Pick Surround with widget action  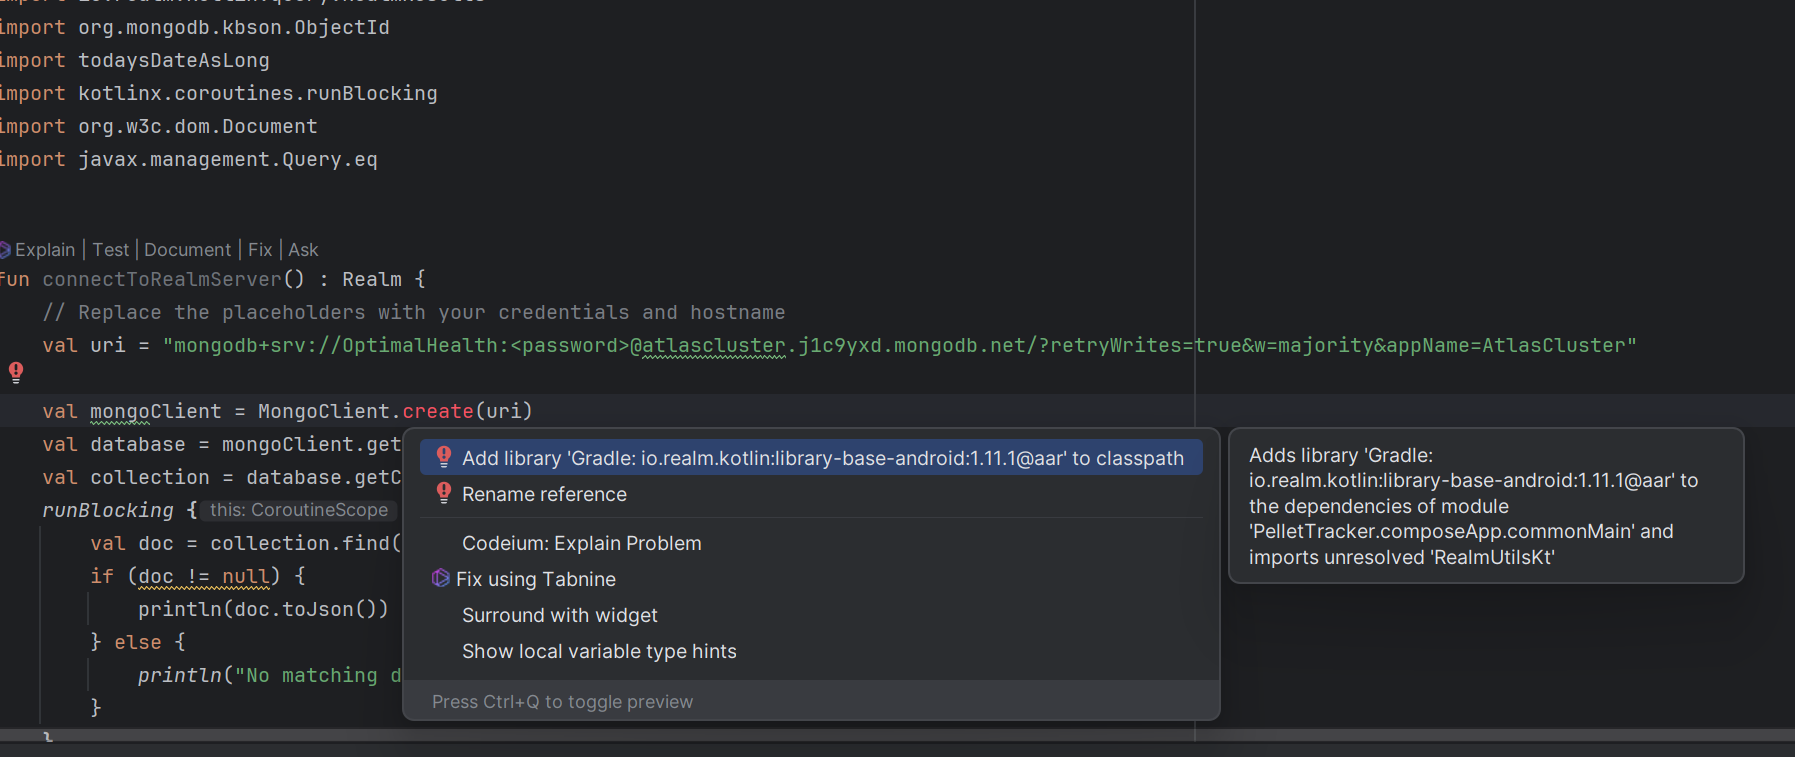(559, 615)
